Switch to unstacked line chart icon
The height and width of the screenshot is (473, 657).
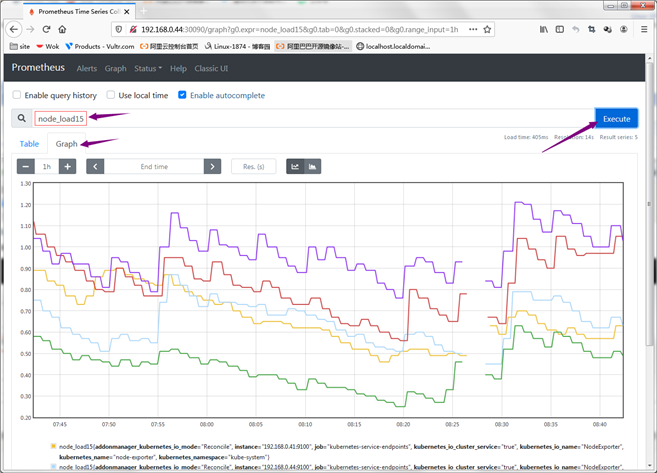point(295,166)
